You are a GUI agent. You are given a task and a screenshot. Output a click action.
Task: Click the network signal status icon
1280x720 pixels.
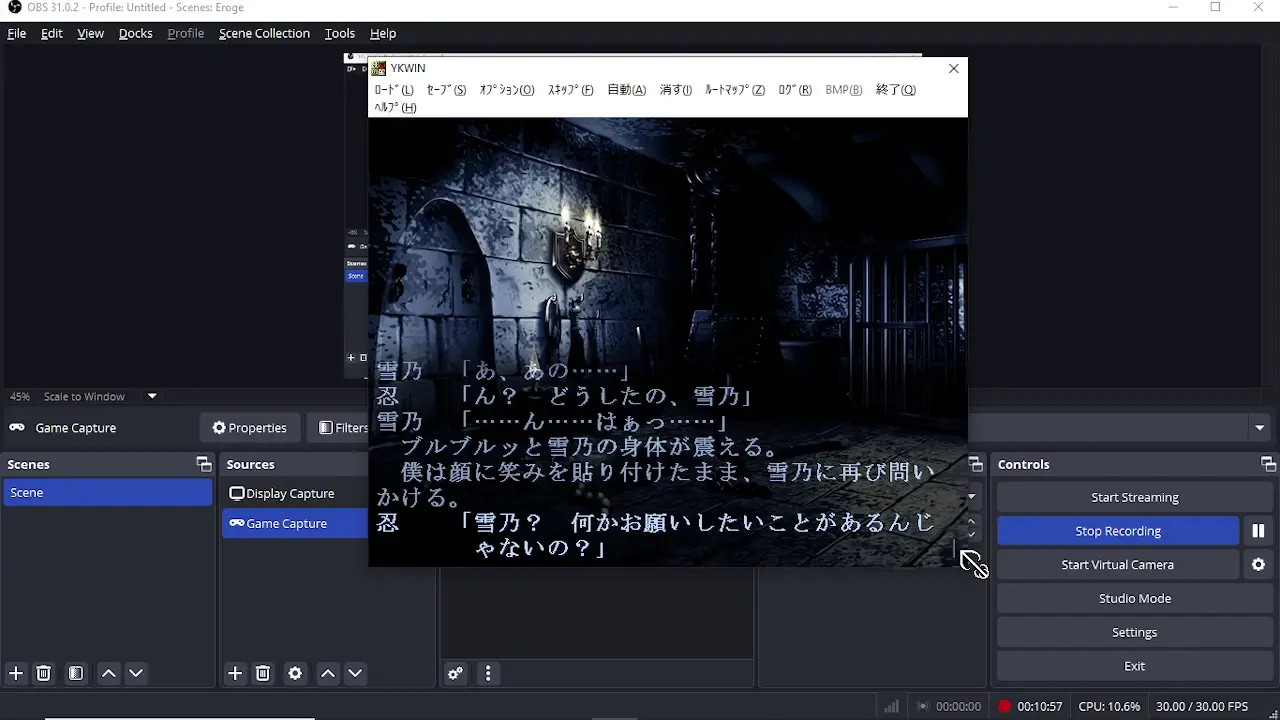click(x=891, y=707)
